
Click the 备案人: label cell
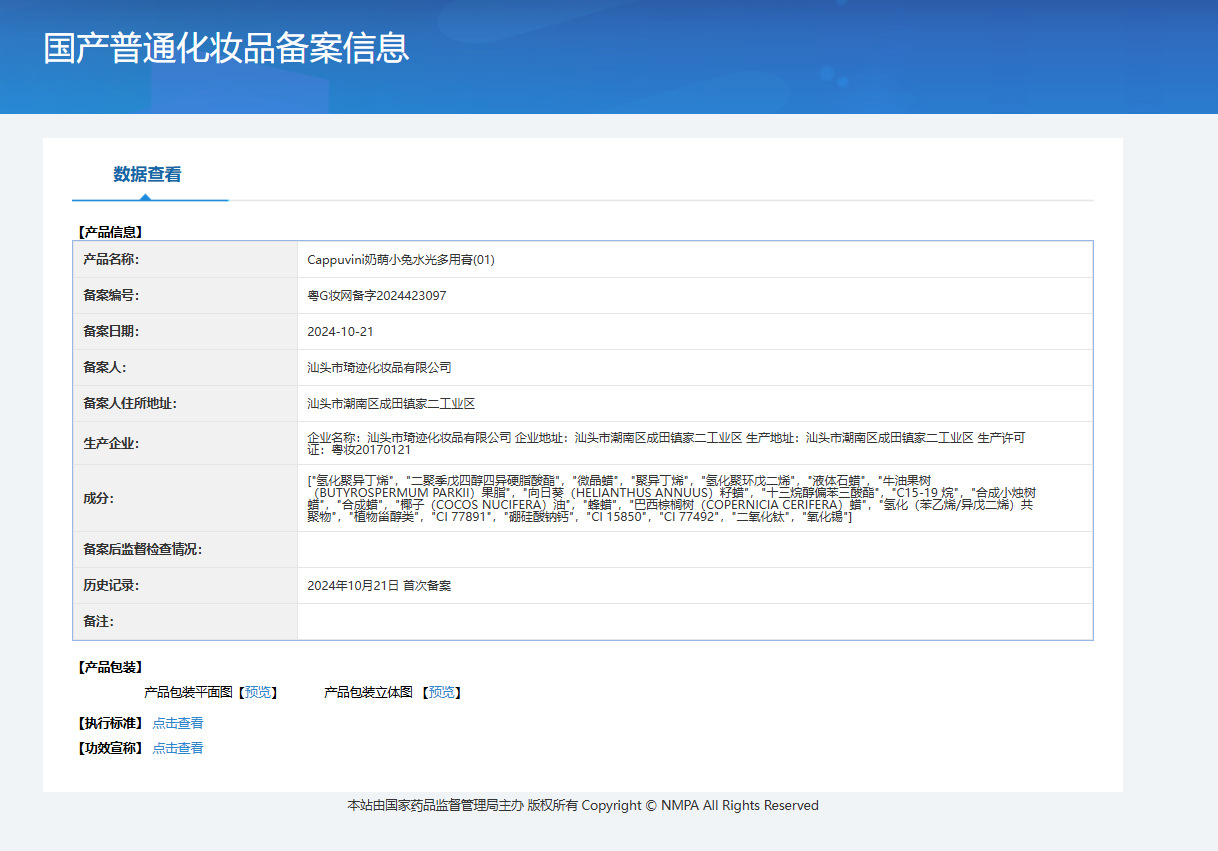point(185,368)
